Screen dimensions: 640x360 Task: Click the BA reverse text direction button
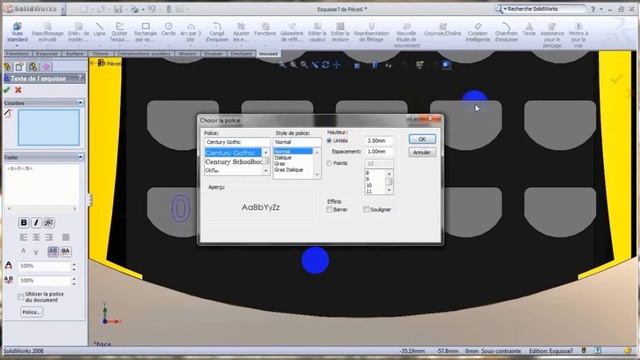(65, 251)
